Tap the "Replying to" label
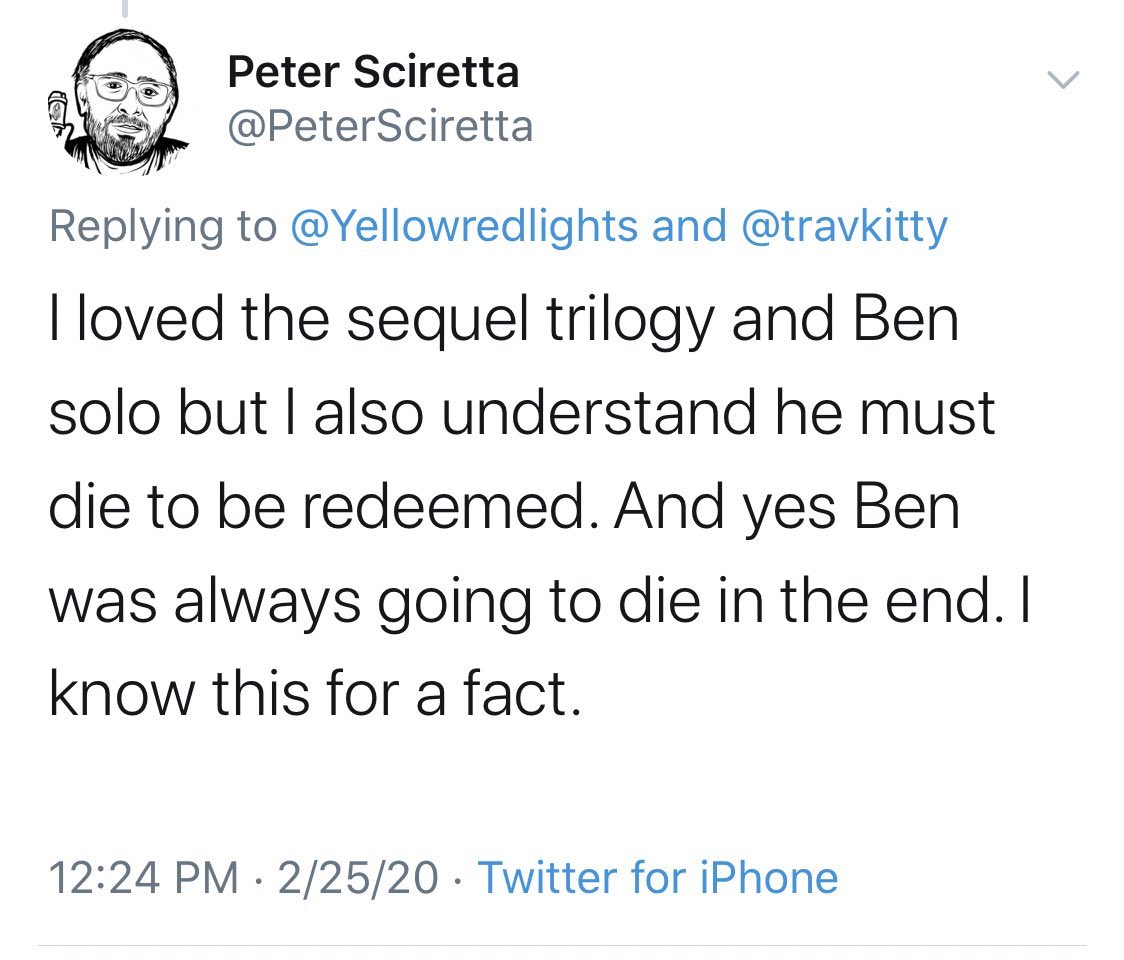 point(162,226)
